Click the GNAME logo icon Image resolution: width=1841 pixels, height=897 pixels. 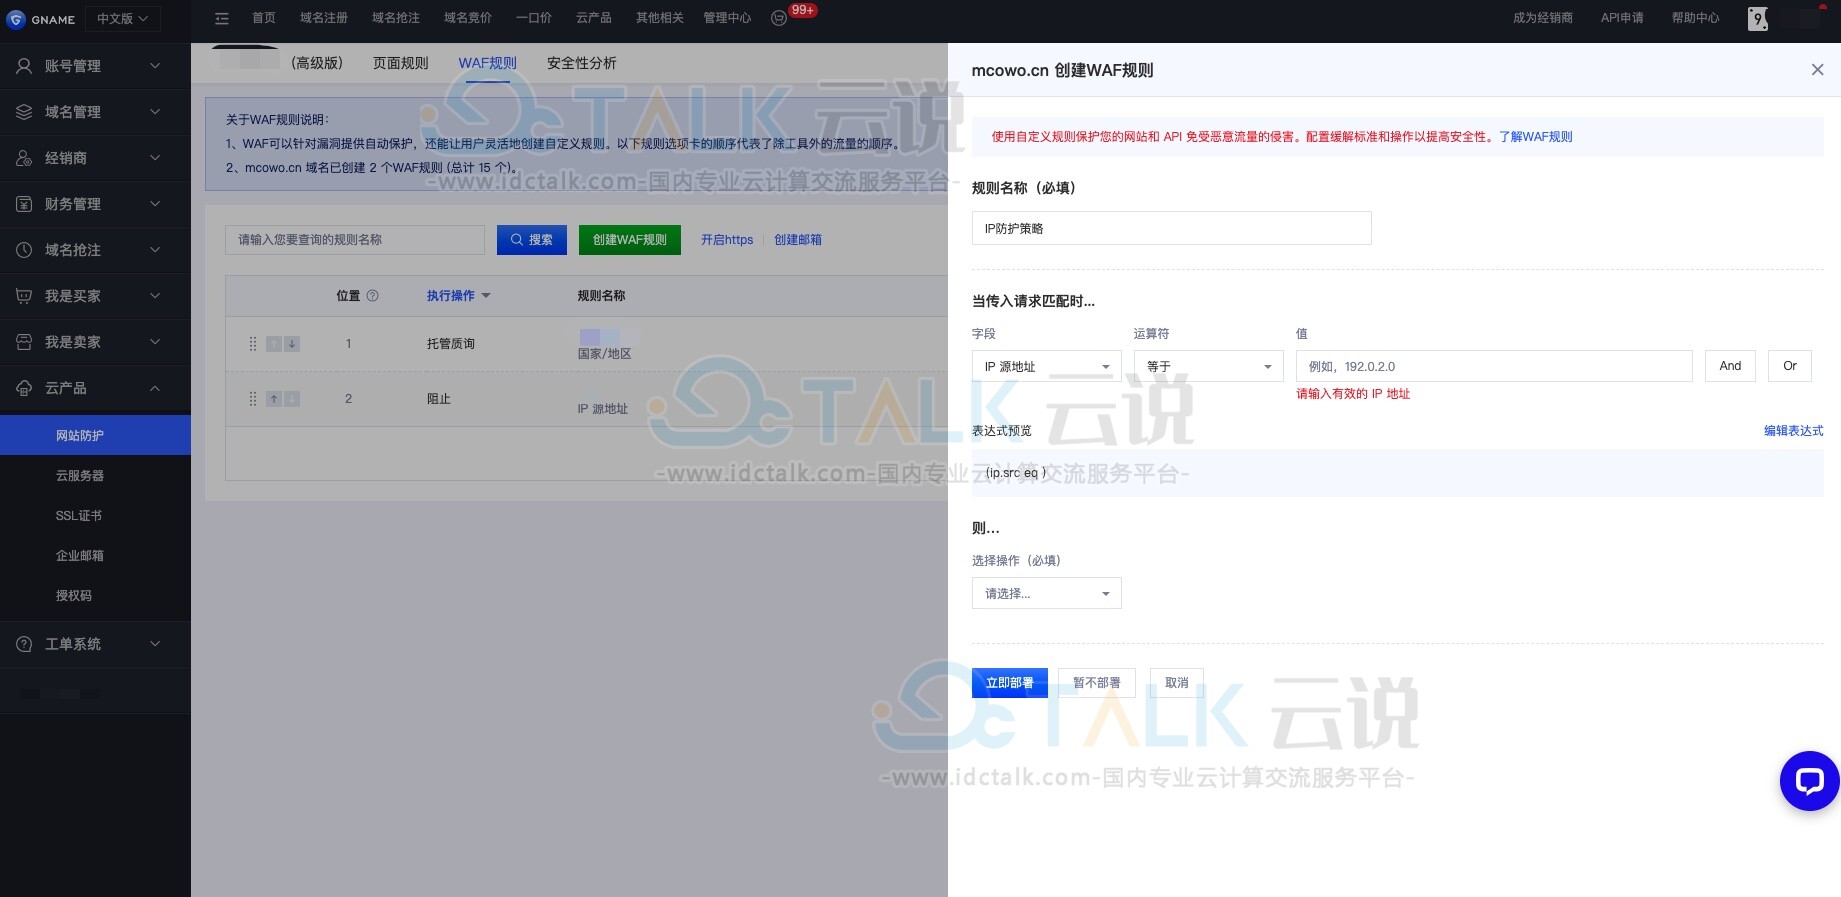(15, 19)
